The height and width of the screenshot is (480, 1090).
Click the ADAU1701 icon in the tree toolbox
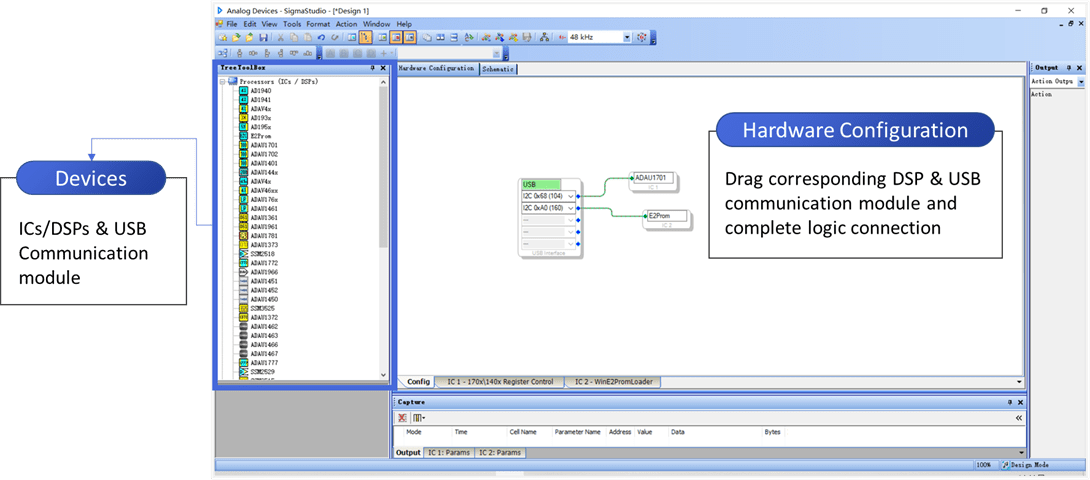(243, 145)
